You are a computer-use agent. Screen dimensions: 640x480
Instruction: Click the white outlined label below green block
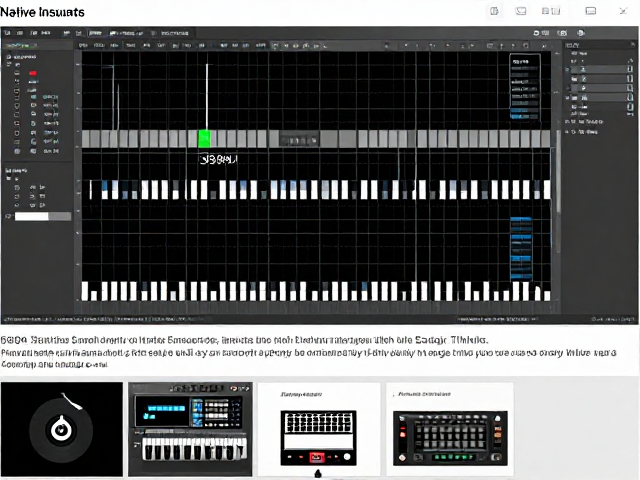pyautogui.click(x=218, y=159)
